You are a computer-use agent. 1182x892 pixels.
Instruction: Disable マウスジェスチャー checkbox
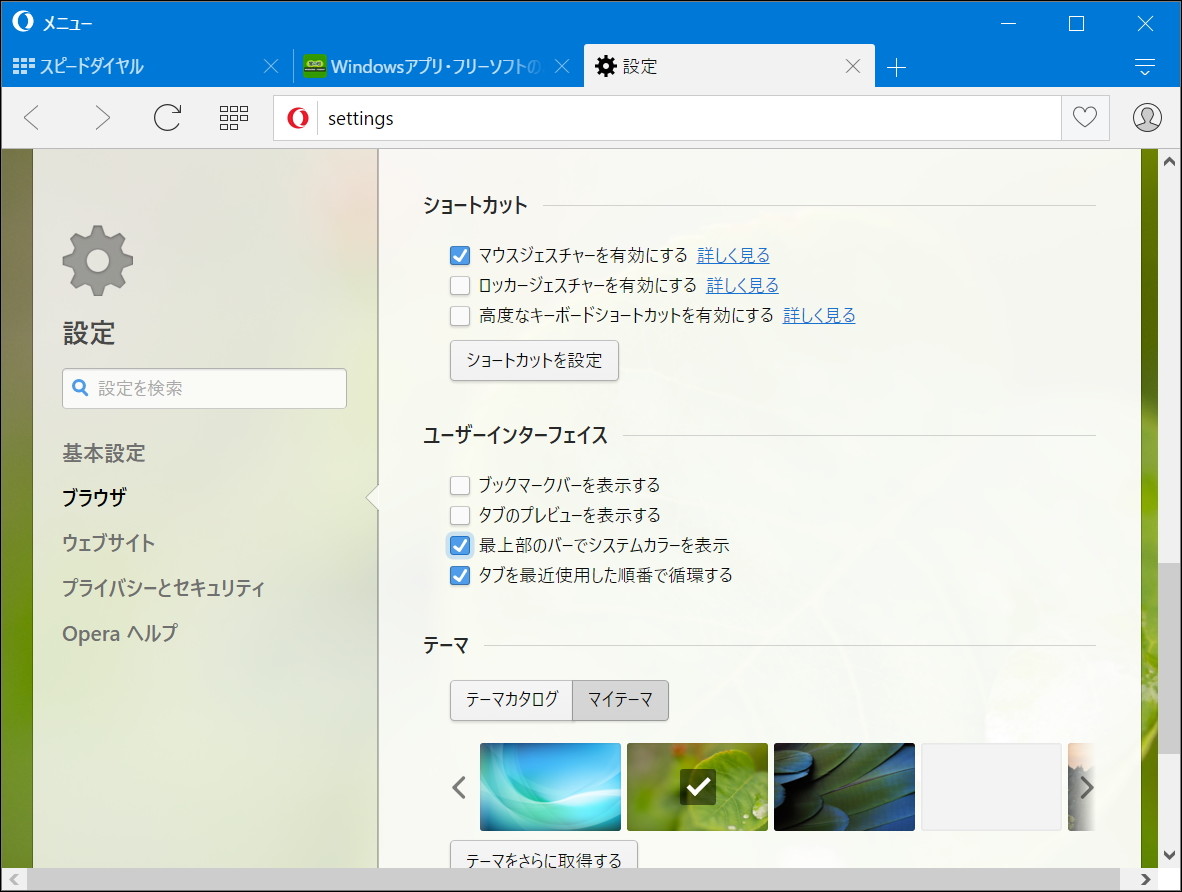[x=459, y=255]
